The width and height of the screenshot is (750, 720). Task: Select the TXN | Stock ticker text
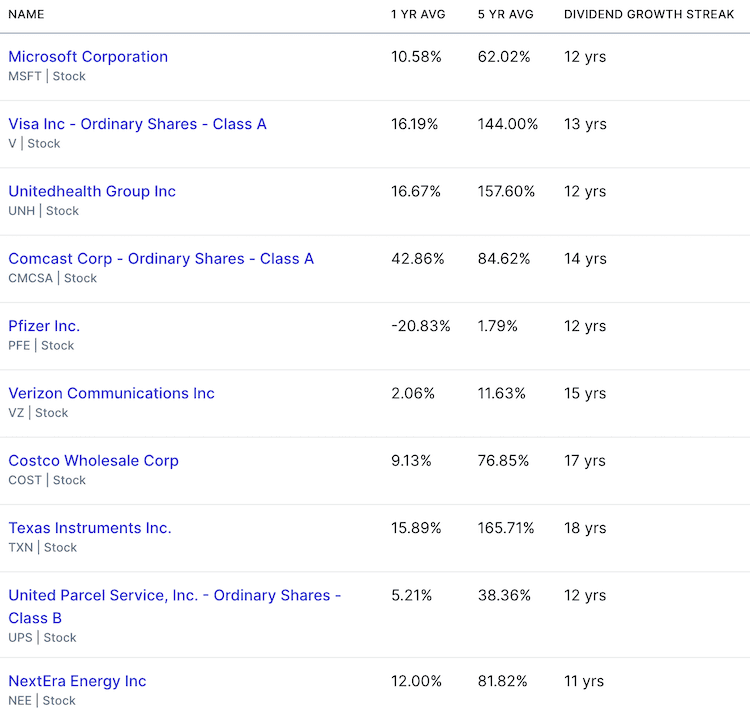(x=43, y=547)
